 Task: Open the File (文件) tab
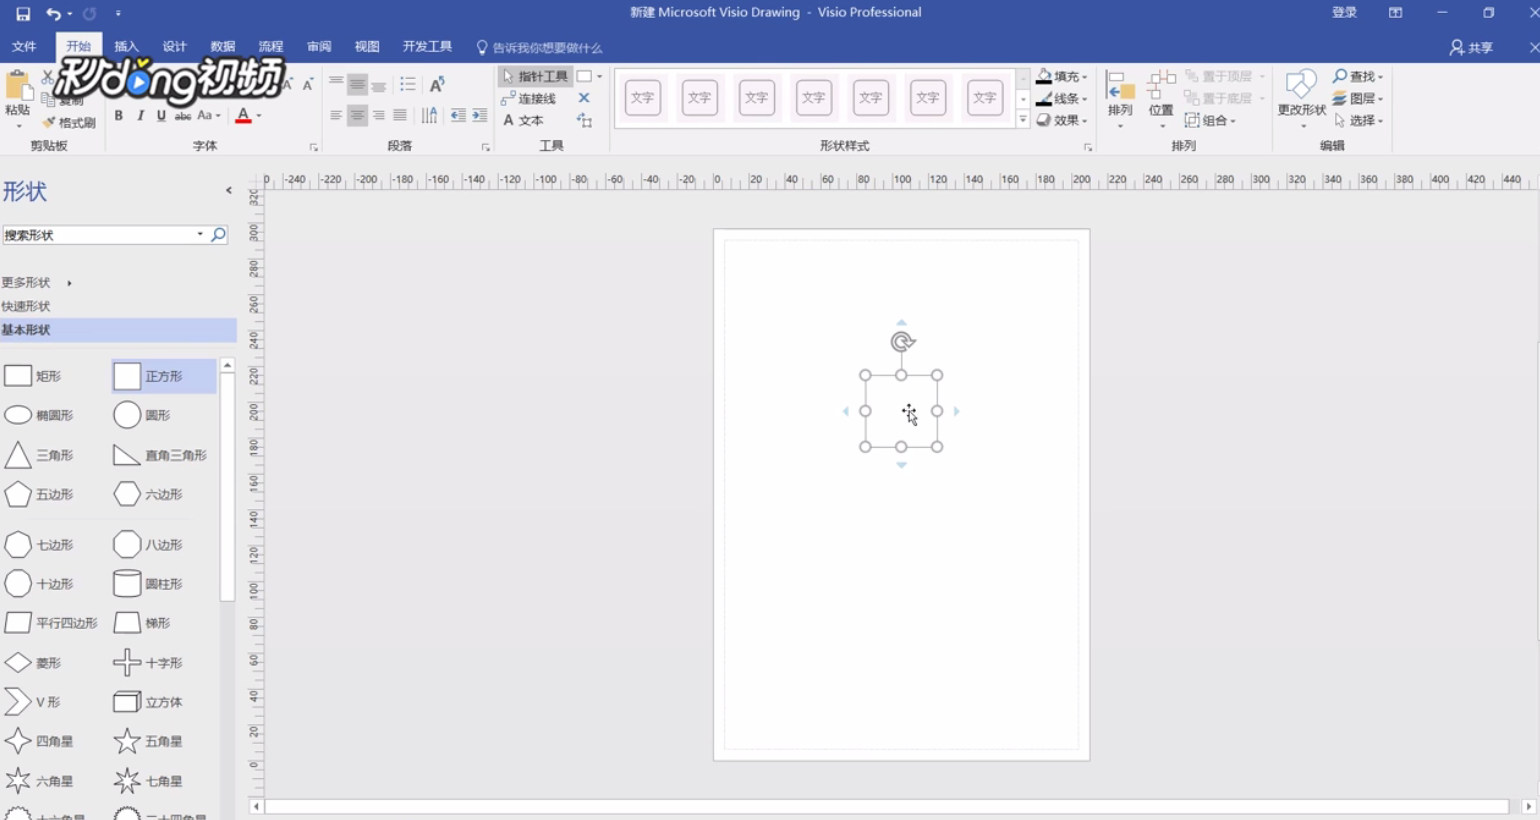(24, 47)
